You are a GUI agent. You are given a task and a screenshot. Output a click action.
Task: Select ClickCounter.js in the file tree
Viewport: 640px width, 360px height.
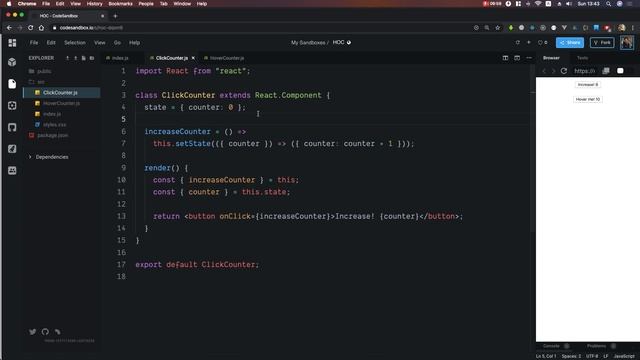click(62, 93)
